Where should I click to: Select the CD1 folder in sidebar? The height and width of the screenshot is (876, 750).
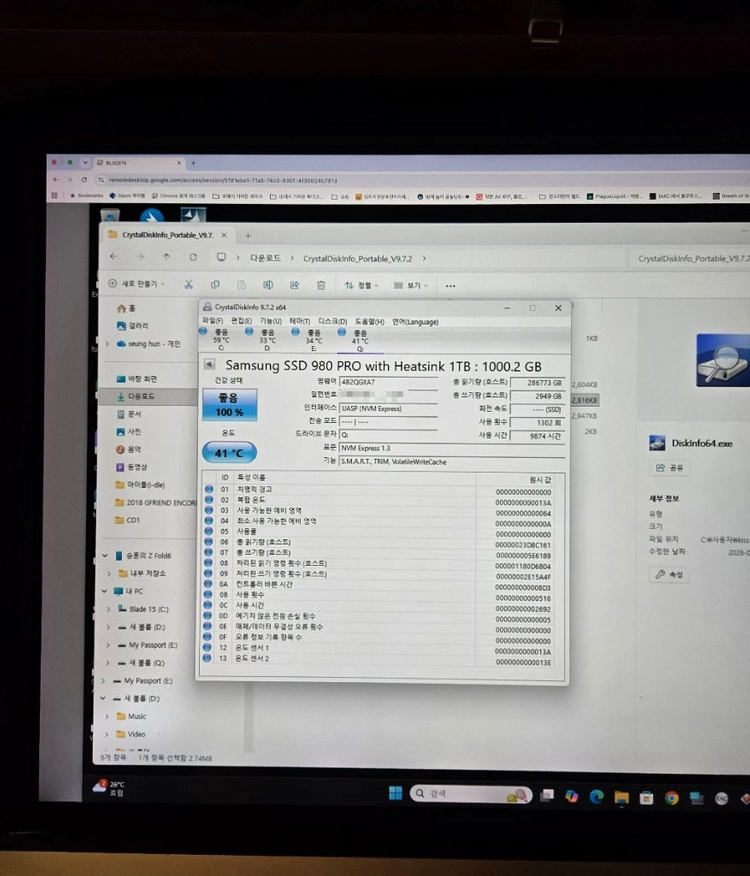tap(127, 520)
